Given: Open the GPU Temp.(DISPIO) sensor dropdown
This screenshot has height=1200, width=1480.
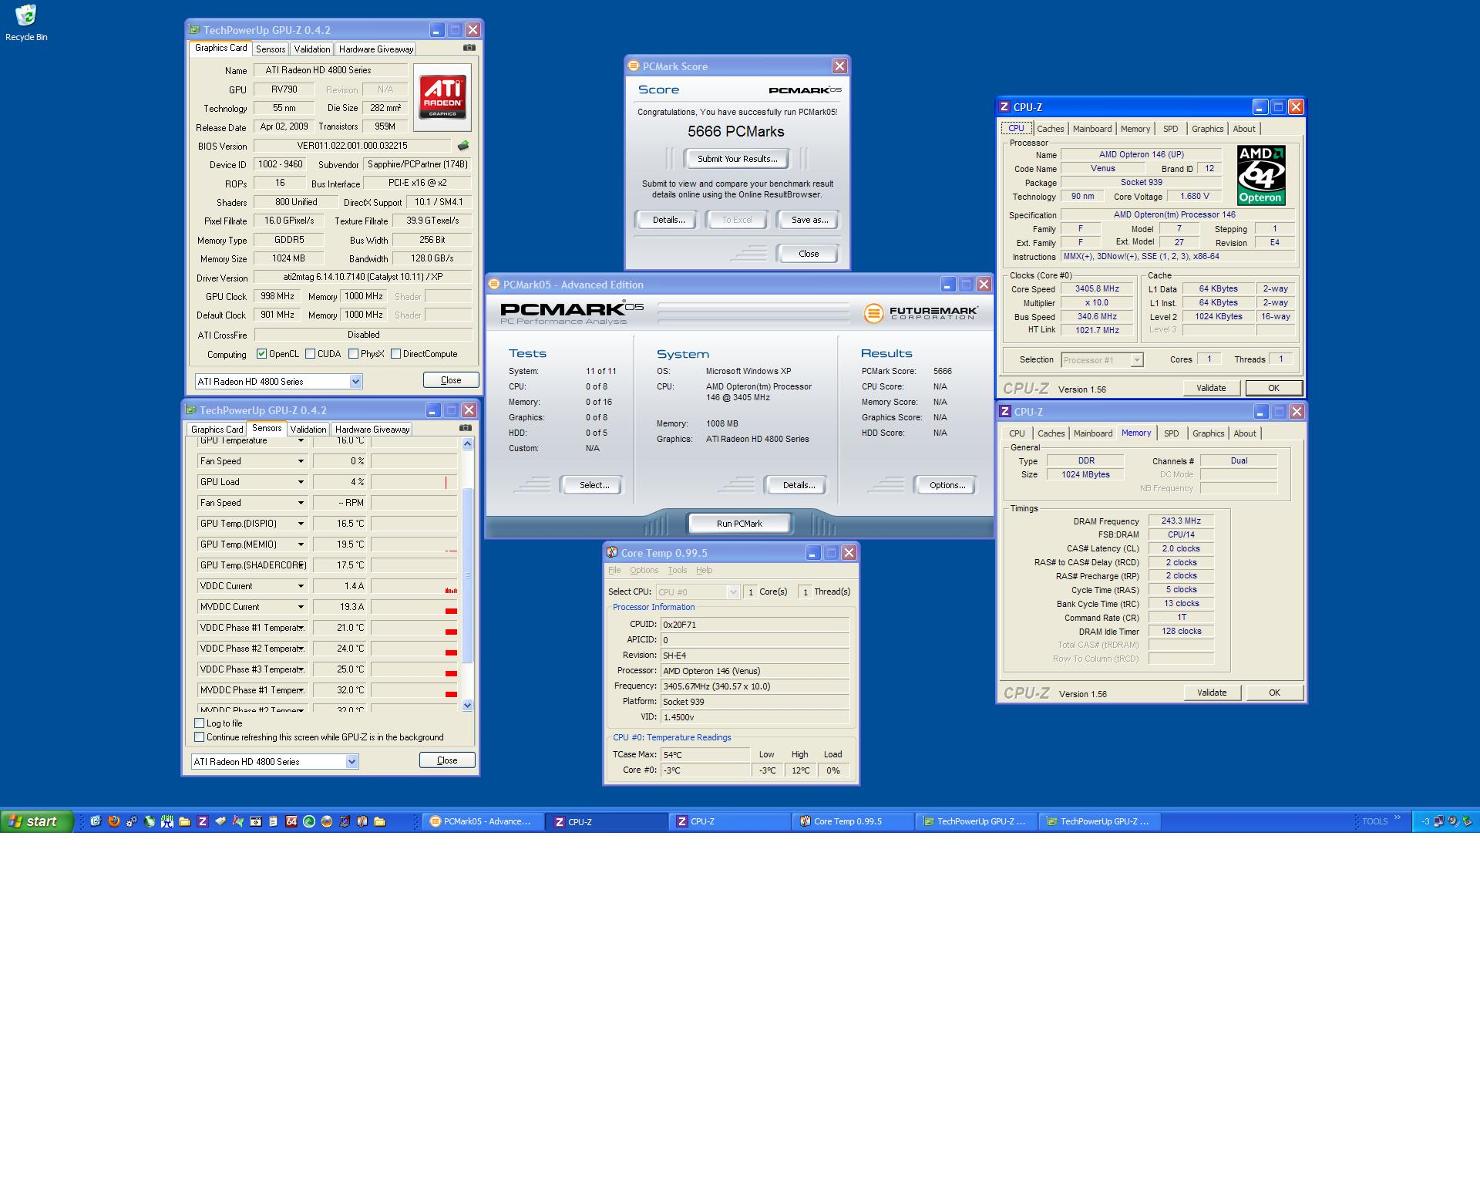Looking at the screenshot, I should click(x=300, y=524).
